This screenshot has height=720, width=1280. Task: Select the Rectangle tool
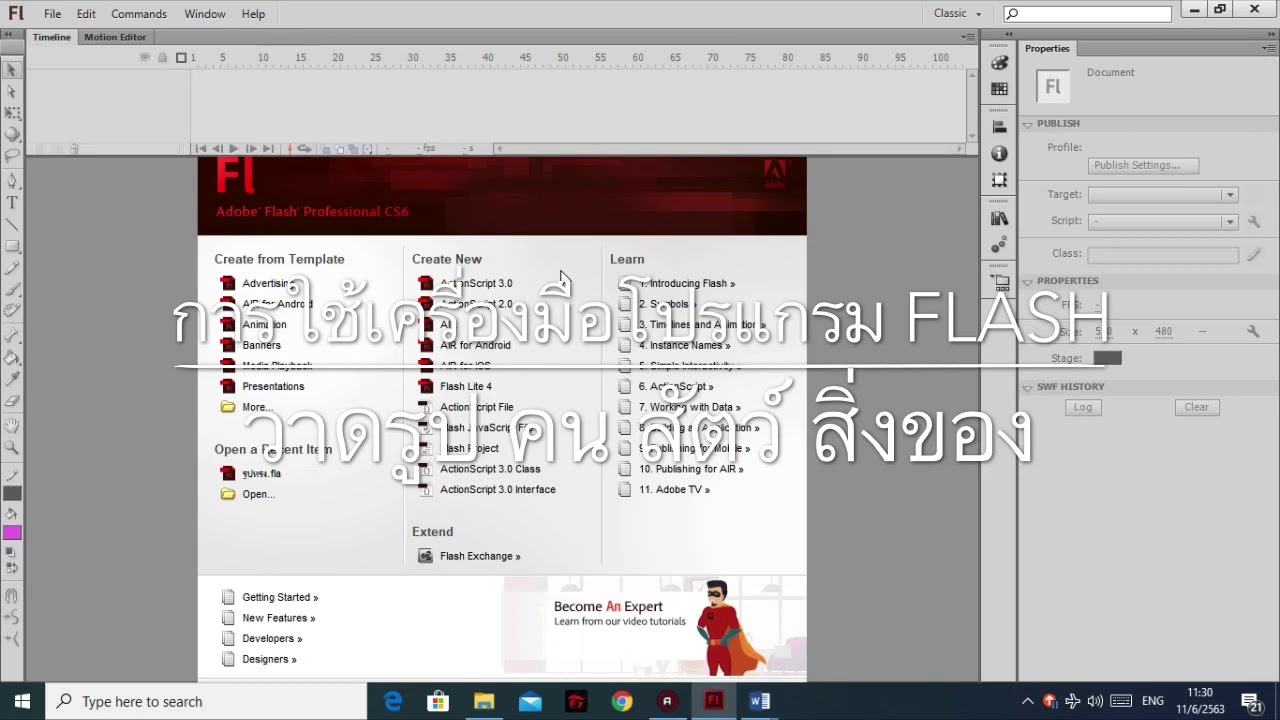coord(12,246)
